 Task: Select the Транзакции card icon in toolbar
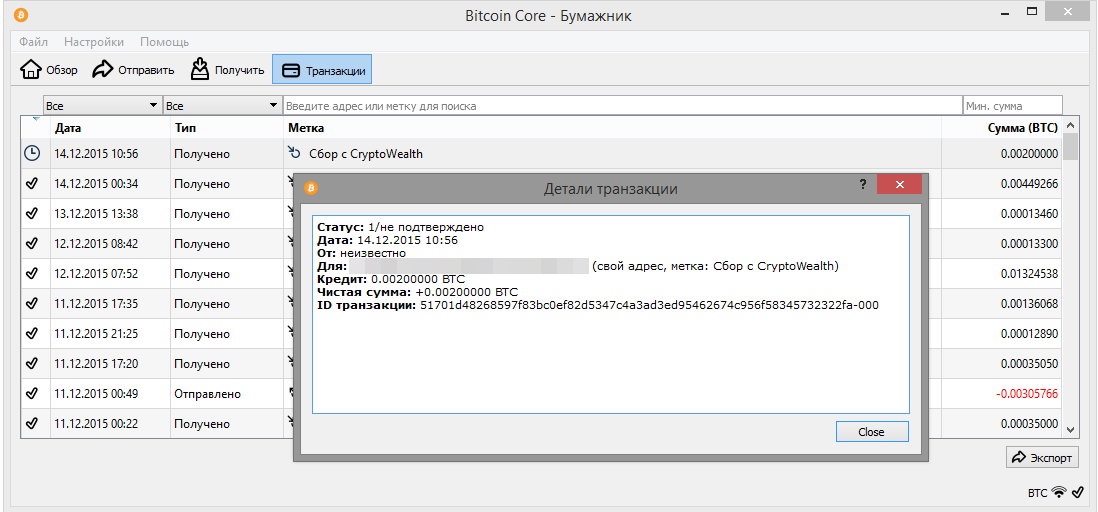[291, 70]
